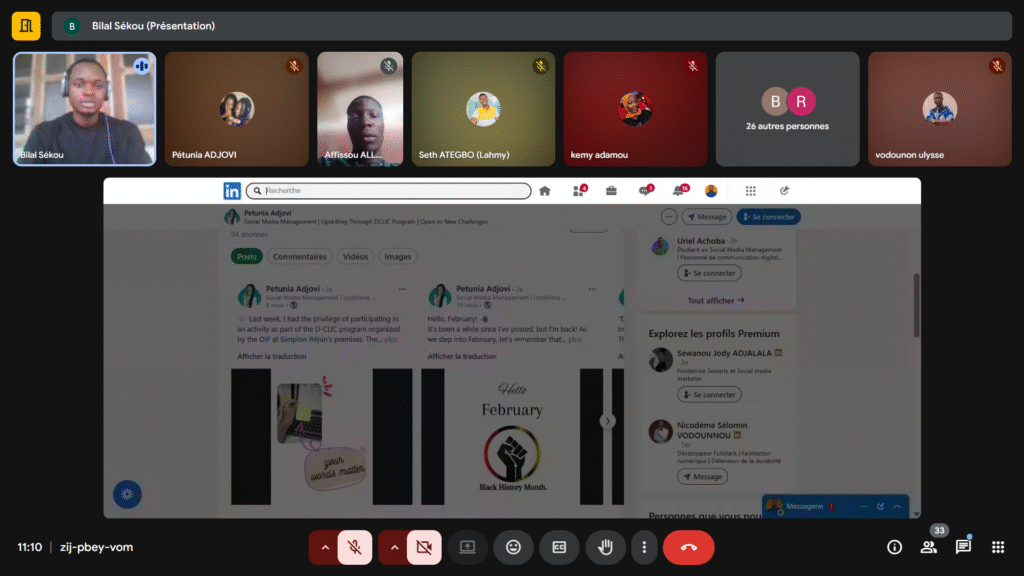Image resolution: width=1024 pixels, height=576 pixels.
Task: Open meeting details info icon
Action: (x=895, y=547)
